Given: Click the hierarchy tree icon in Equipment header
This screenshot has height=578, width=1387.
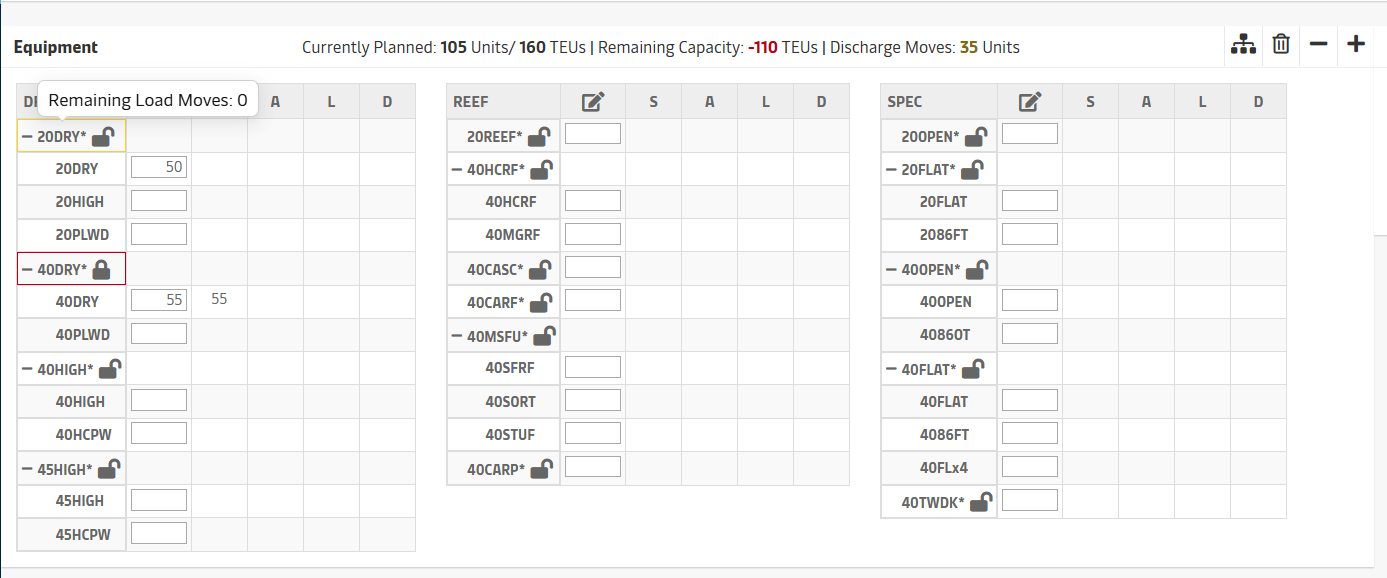Looking at the screenshot, I should click(x=1243, y=45).
